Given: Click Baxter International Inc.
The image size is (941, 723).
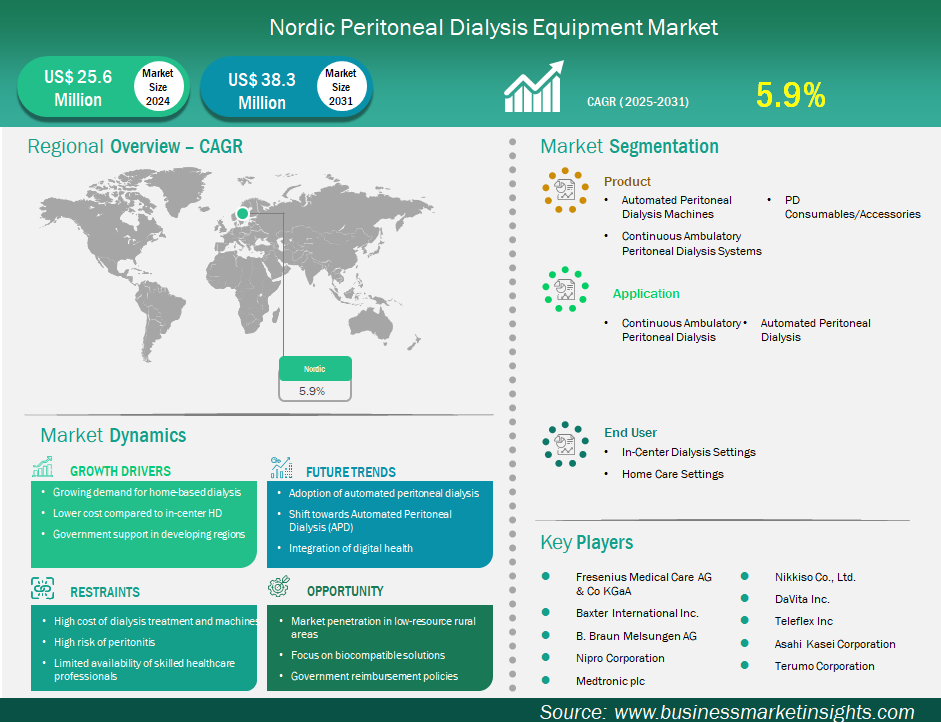Looking at the screenshot, I should [x=637, y=613].
